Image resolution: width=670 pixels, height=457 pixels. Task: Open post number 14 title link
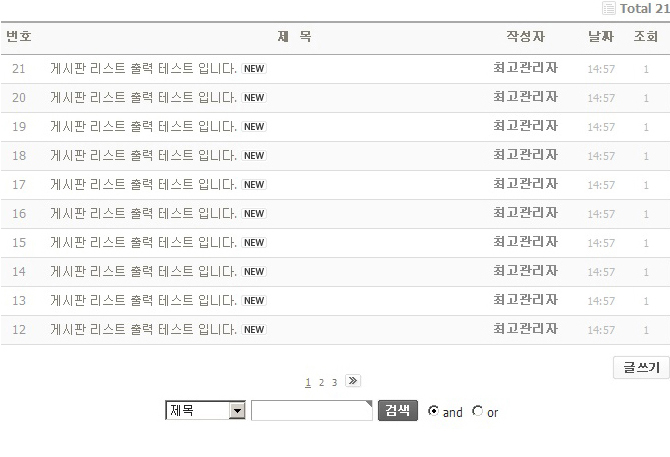pyautogui.click(x=143, y=272)
